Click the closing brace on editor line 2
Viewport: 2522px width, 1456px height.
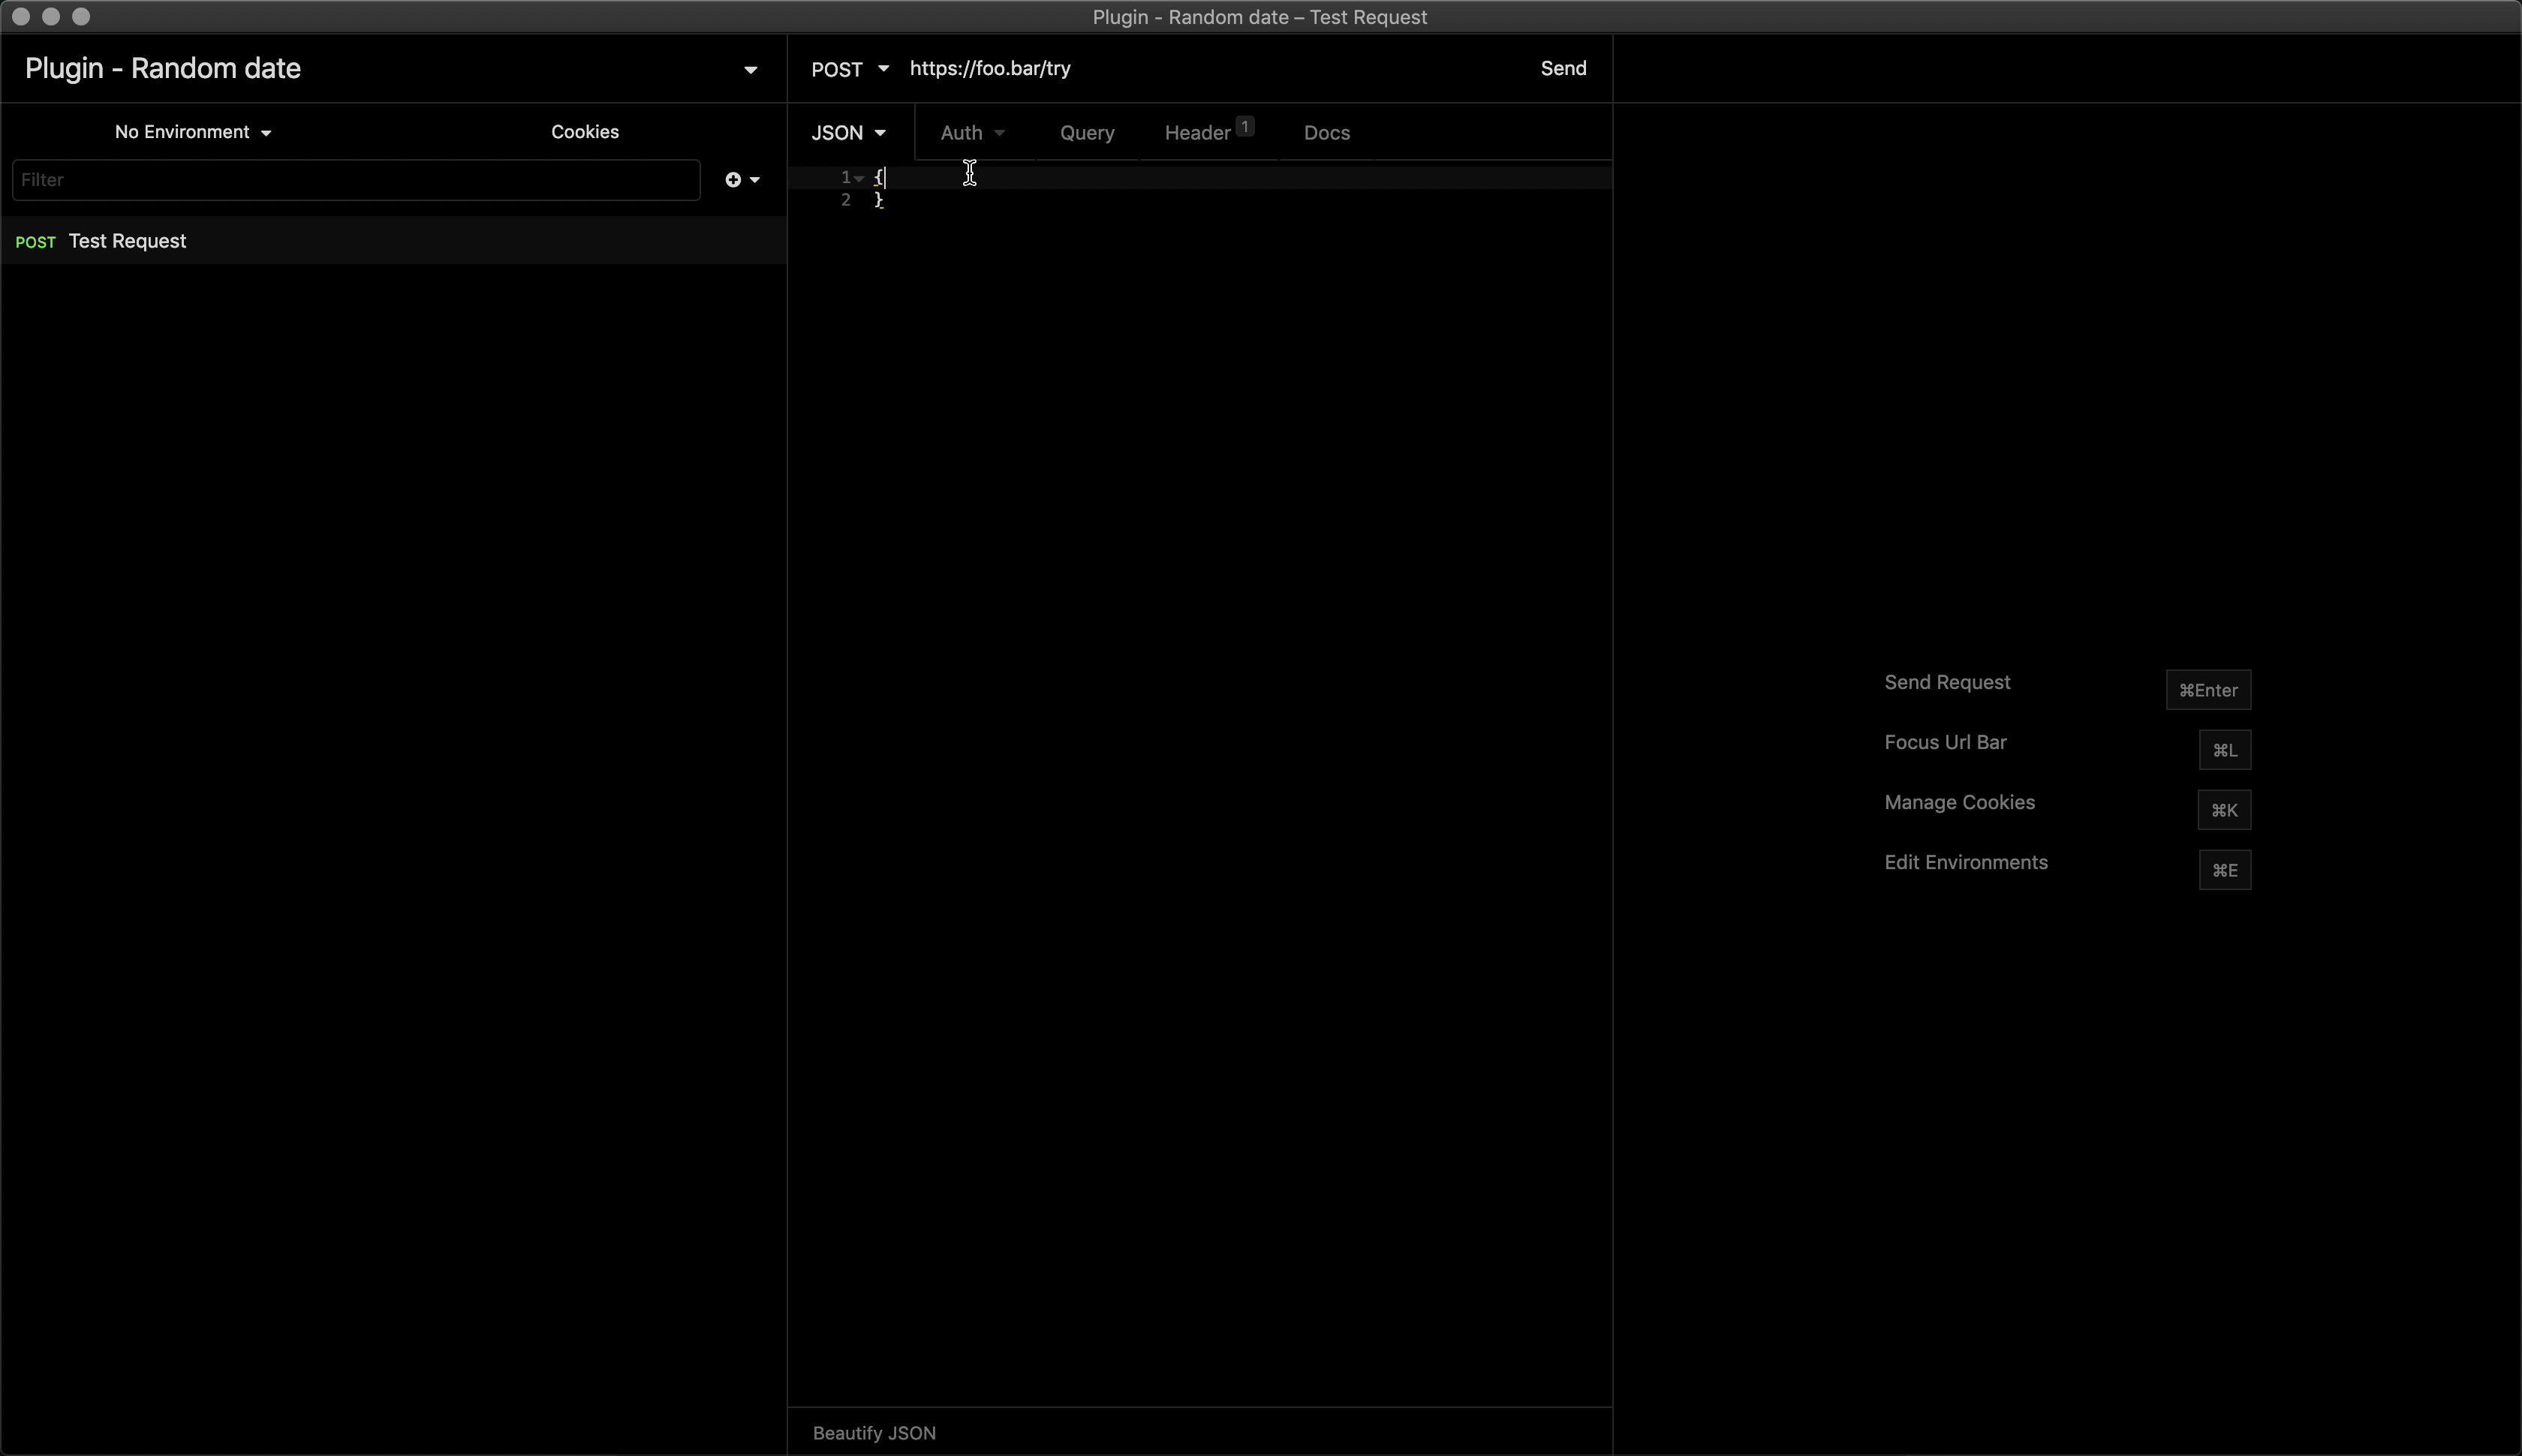879,200
